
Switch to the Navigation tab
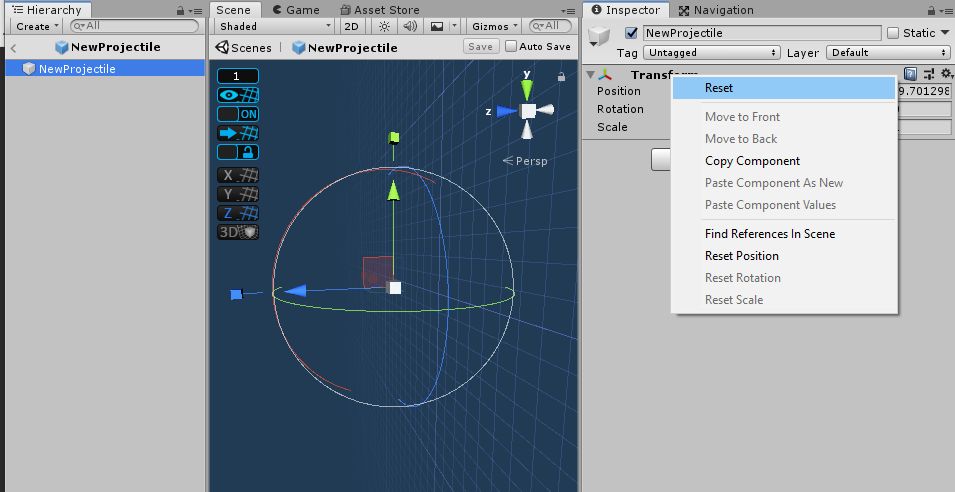coord(716,10)
